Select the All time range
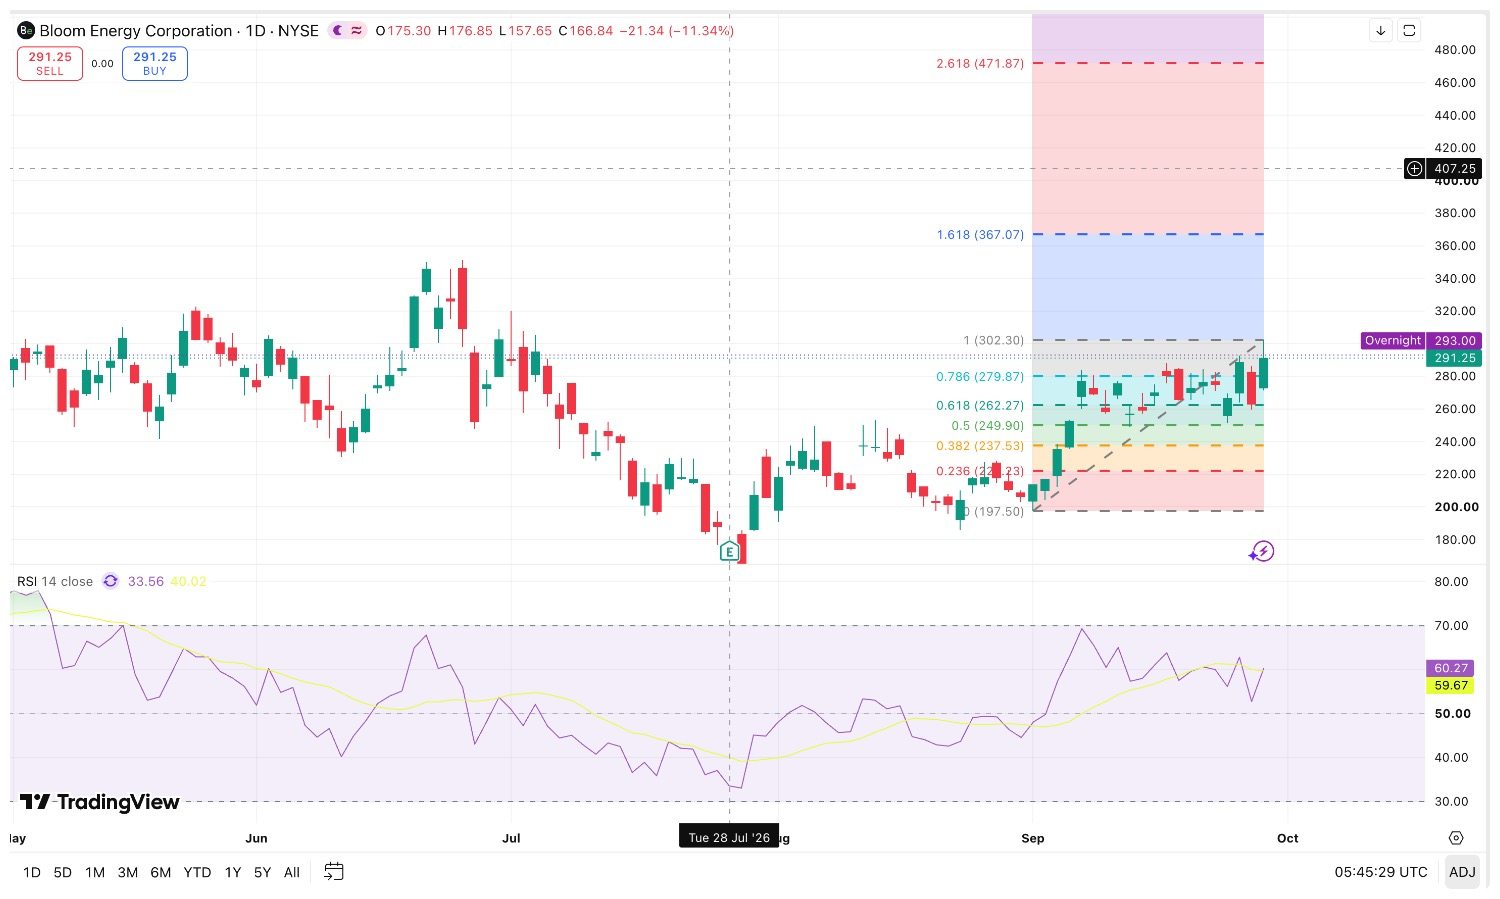 click(292, 872)
